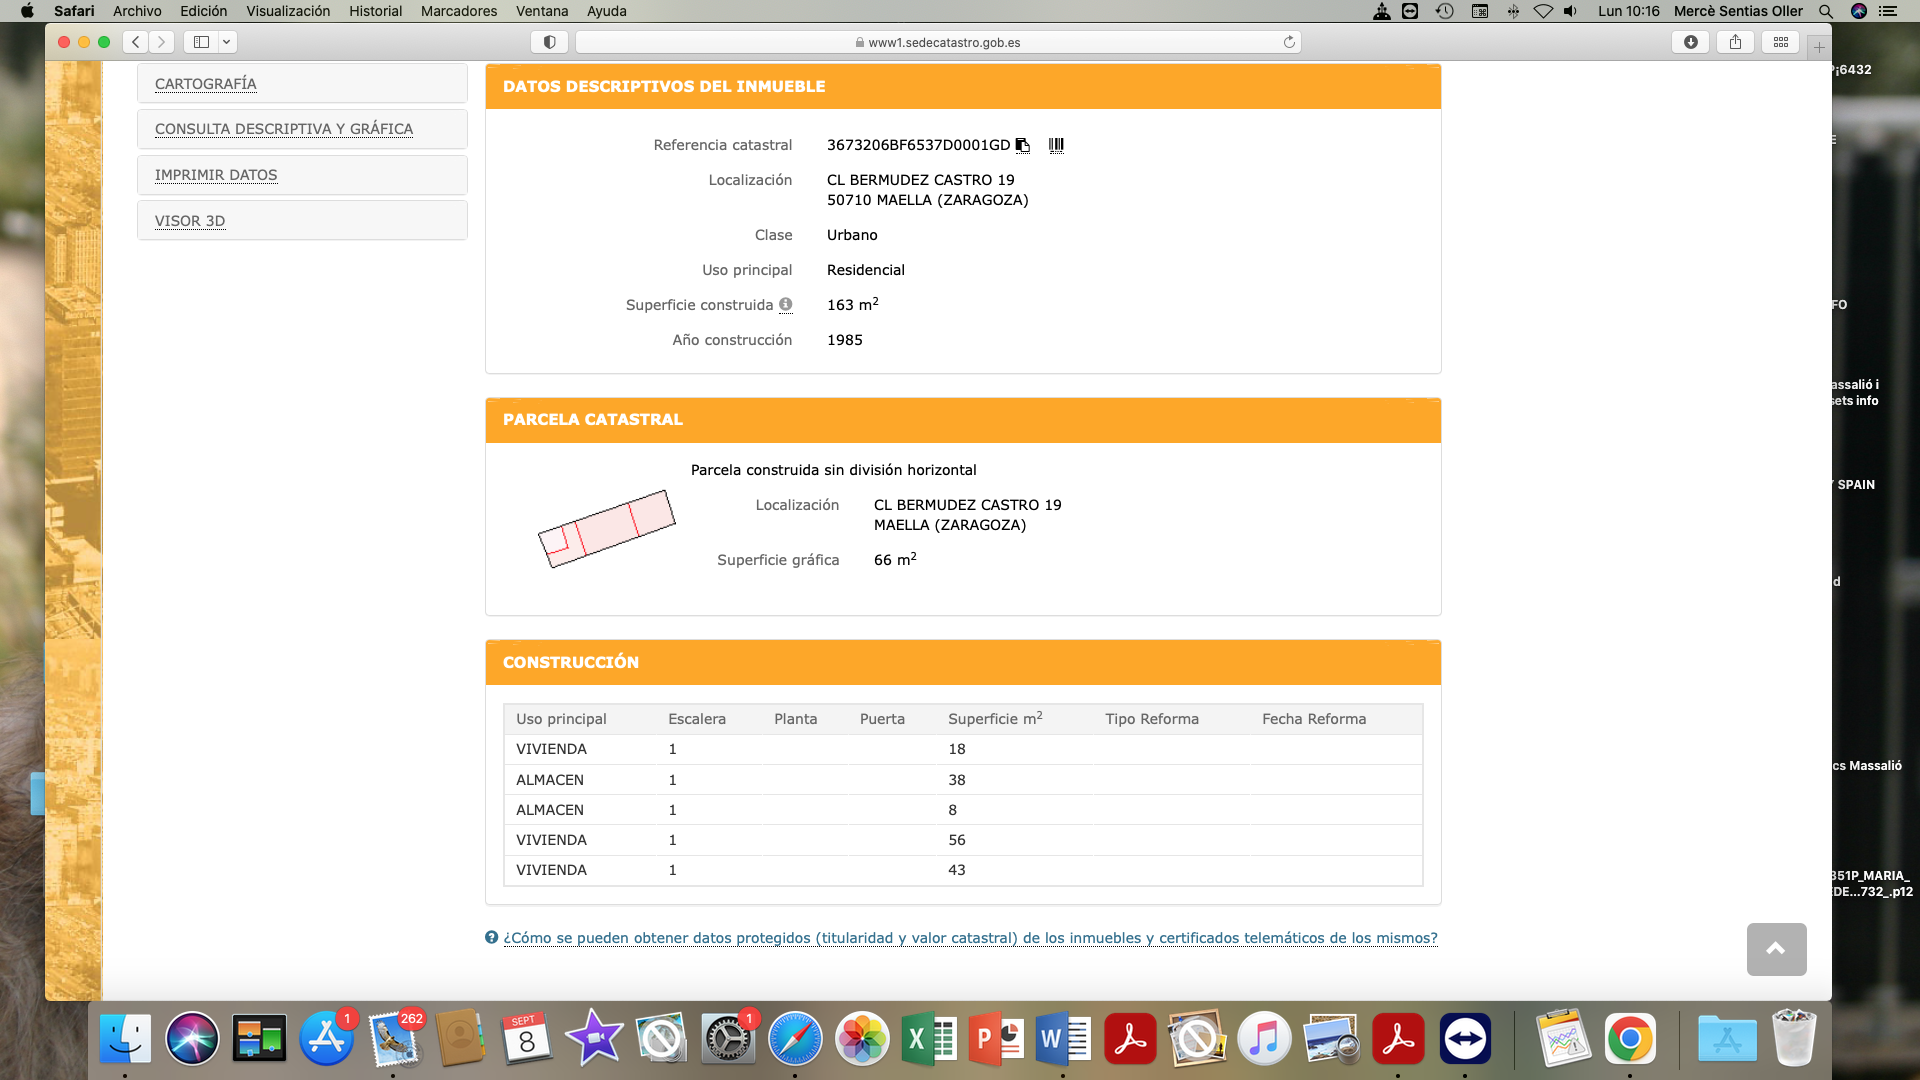This screenshot has width=1920, height=1080.
Task: Click the Share icon in Safari toolbar
Action: (1736, 42)
